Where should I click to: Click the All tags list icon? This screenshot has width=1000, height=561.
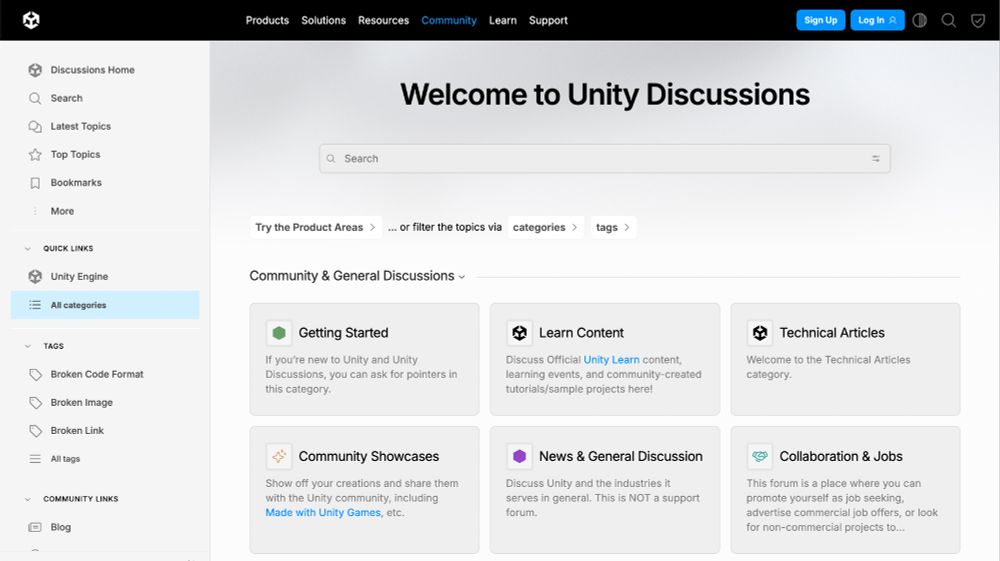[35, 459]
